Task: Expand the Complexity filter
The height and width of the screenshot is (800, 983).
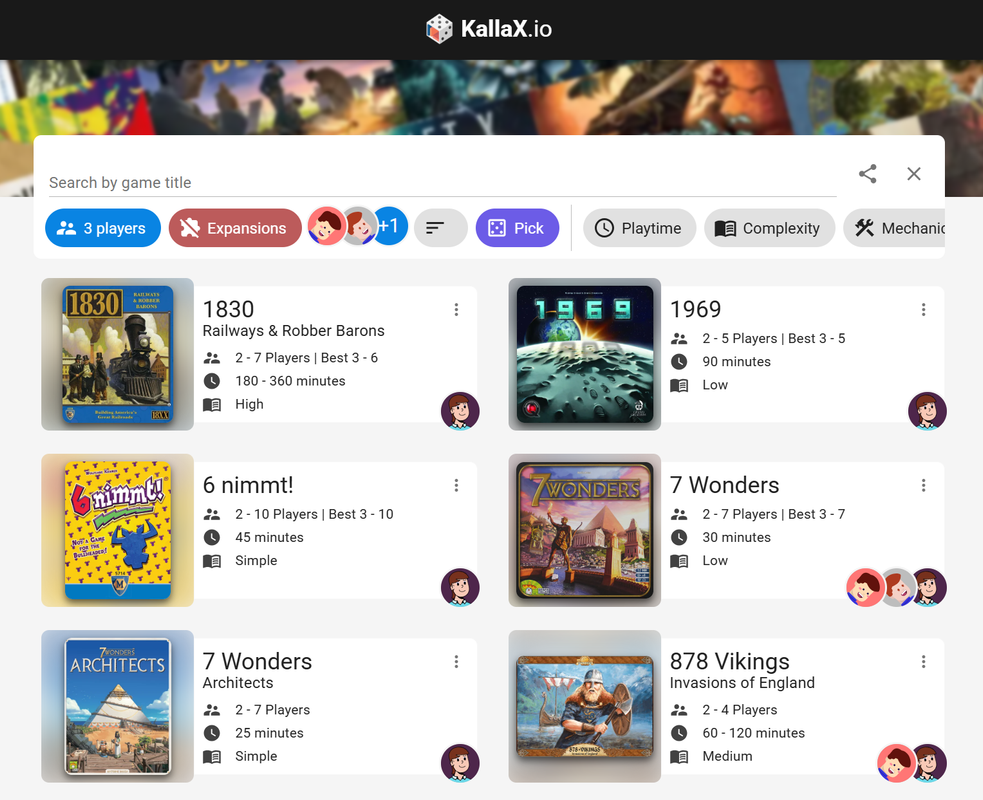Action: coord(769,228)
